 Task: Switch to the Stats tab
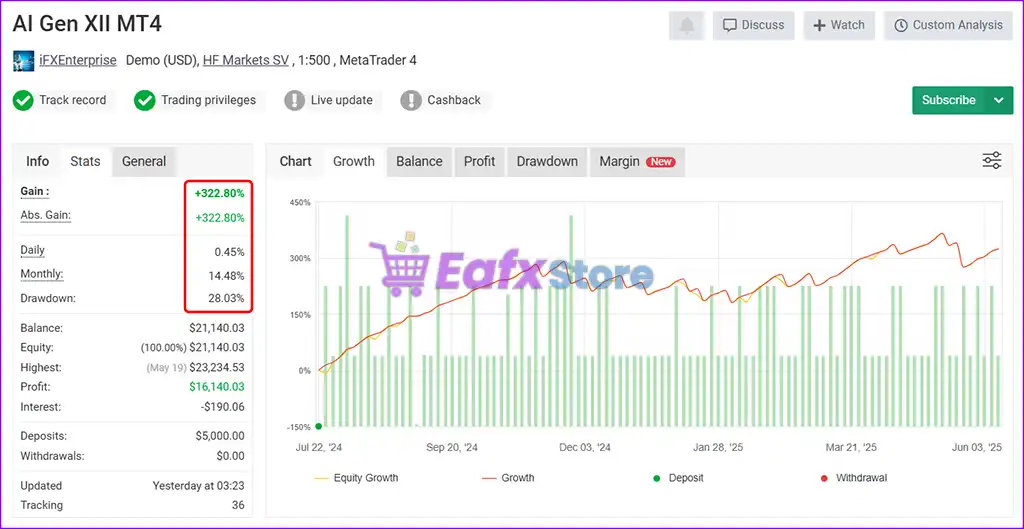coord(86,161)
